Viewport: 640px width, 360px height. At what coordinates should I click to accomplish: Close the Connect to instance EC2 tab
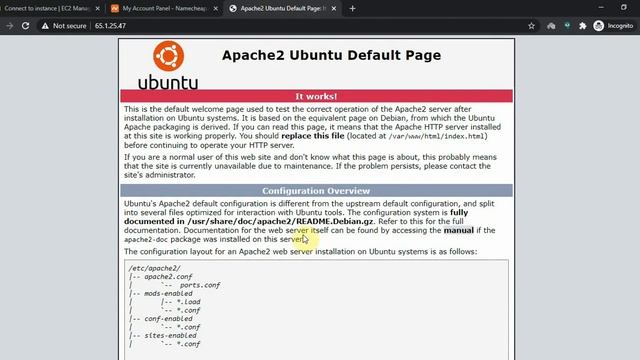pos(98,8)
